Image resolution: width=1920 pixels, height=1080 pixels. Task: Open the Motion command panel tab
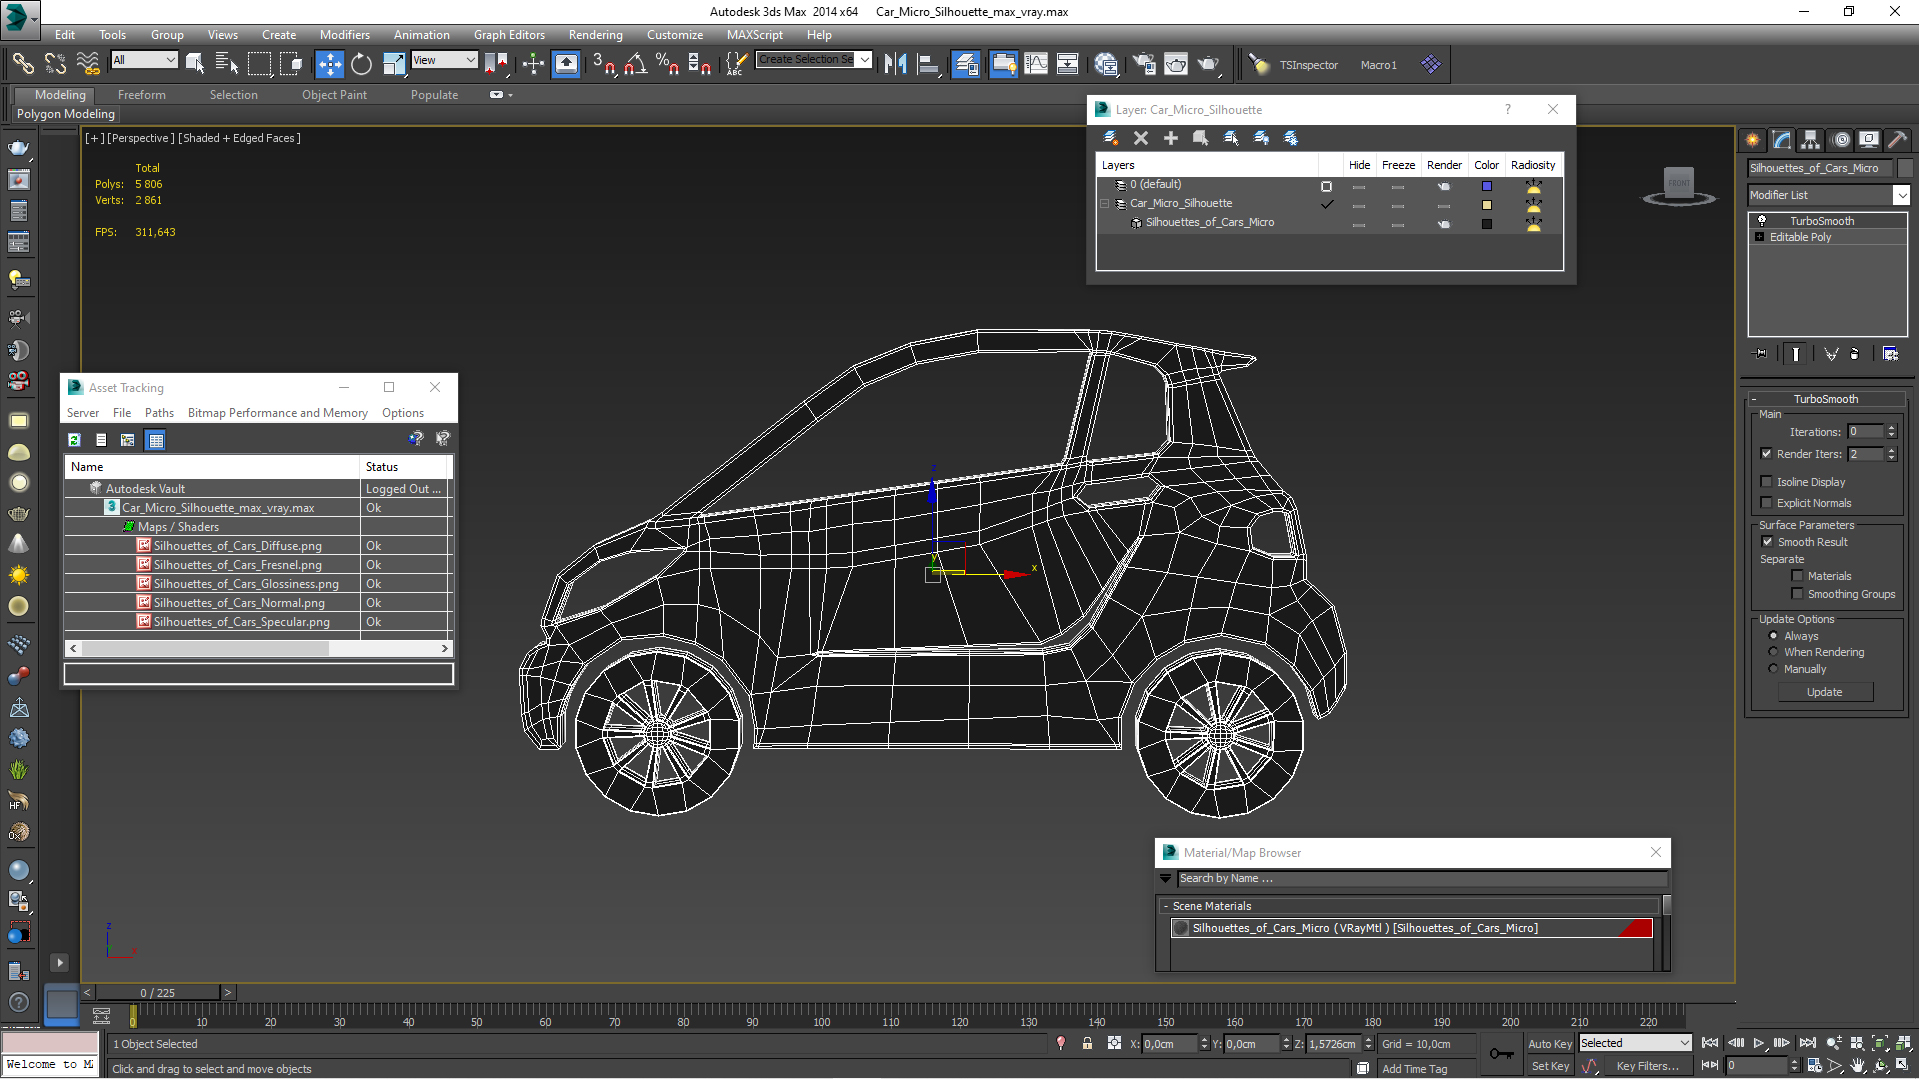1841,140
